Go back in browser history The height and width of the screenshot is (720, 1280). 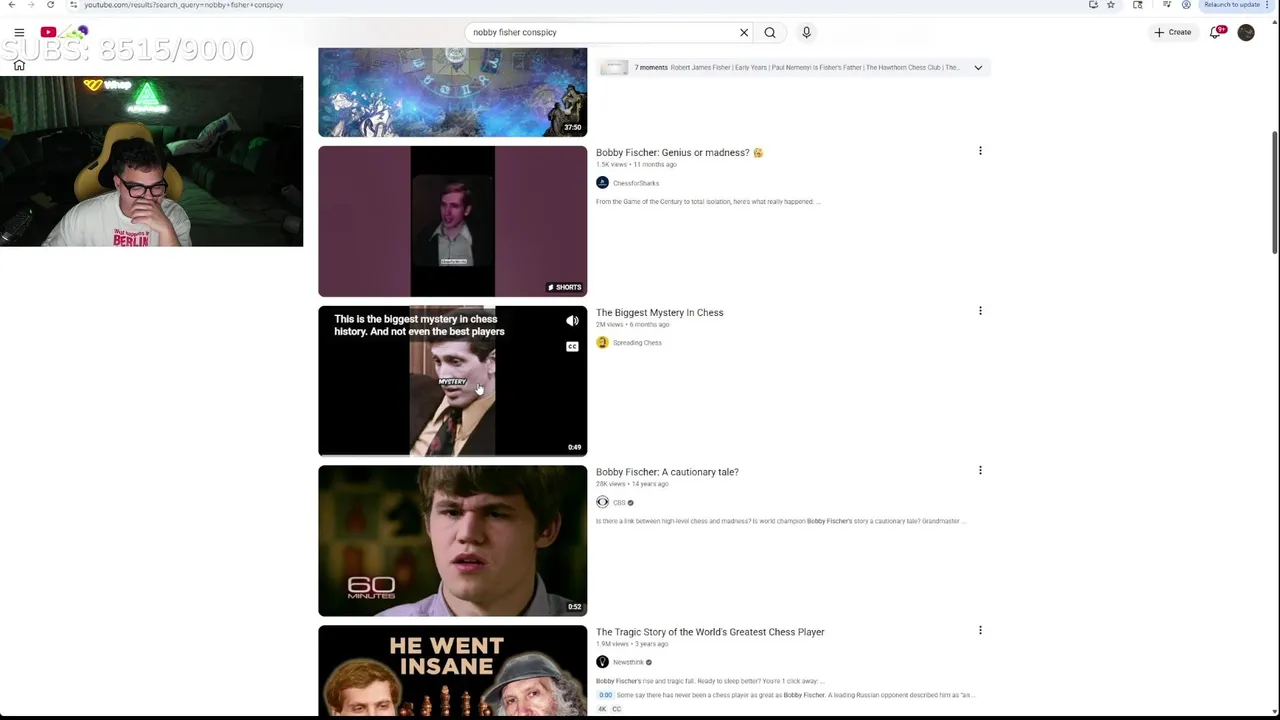(12, 5)
